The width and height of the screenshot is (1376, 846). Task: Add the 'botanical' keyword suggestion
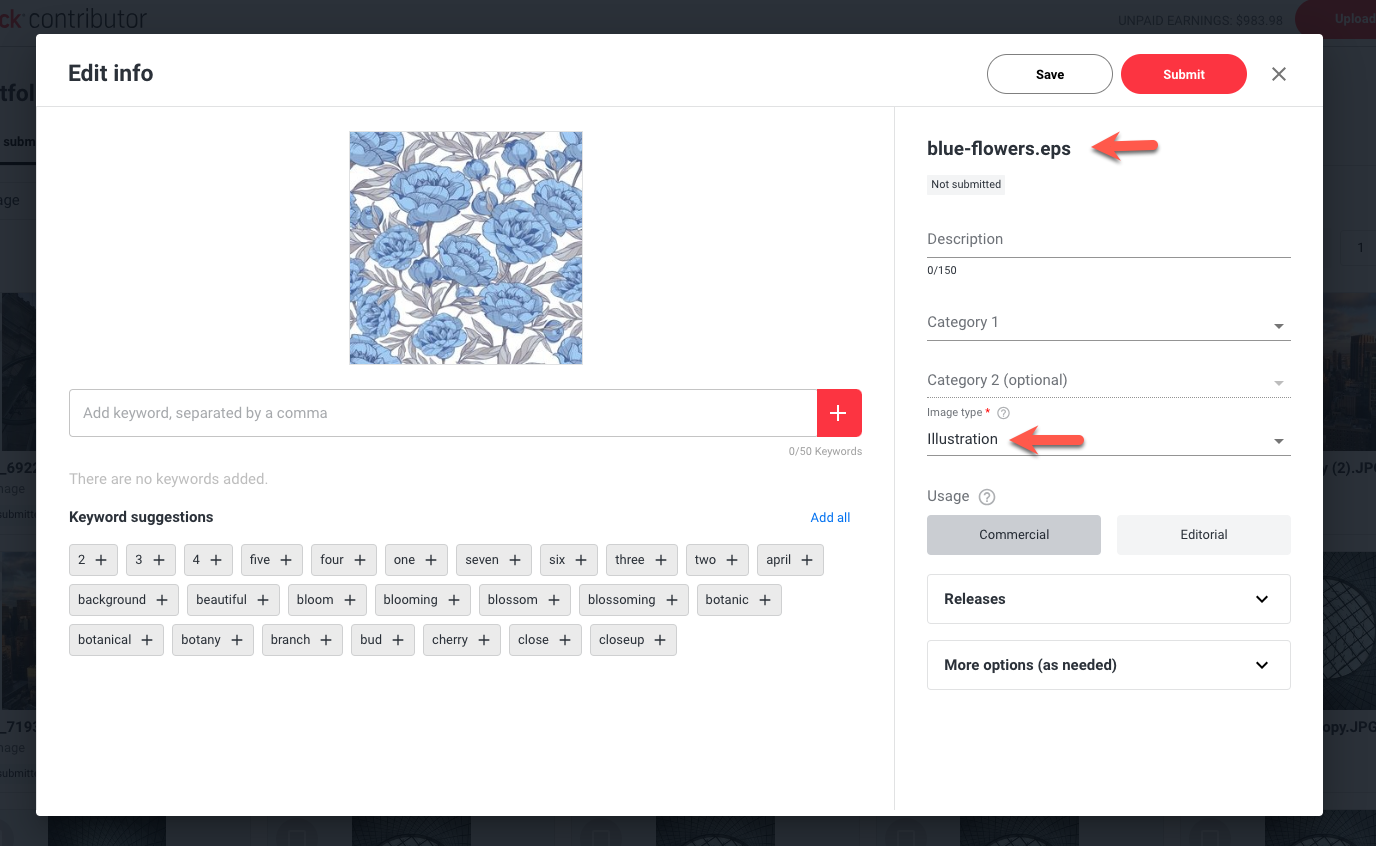coord(116,640)
